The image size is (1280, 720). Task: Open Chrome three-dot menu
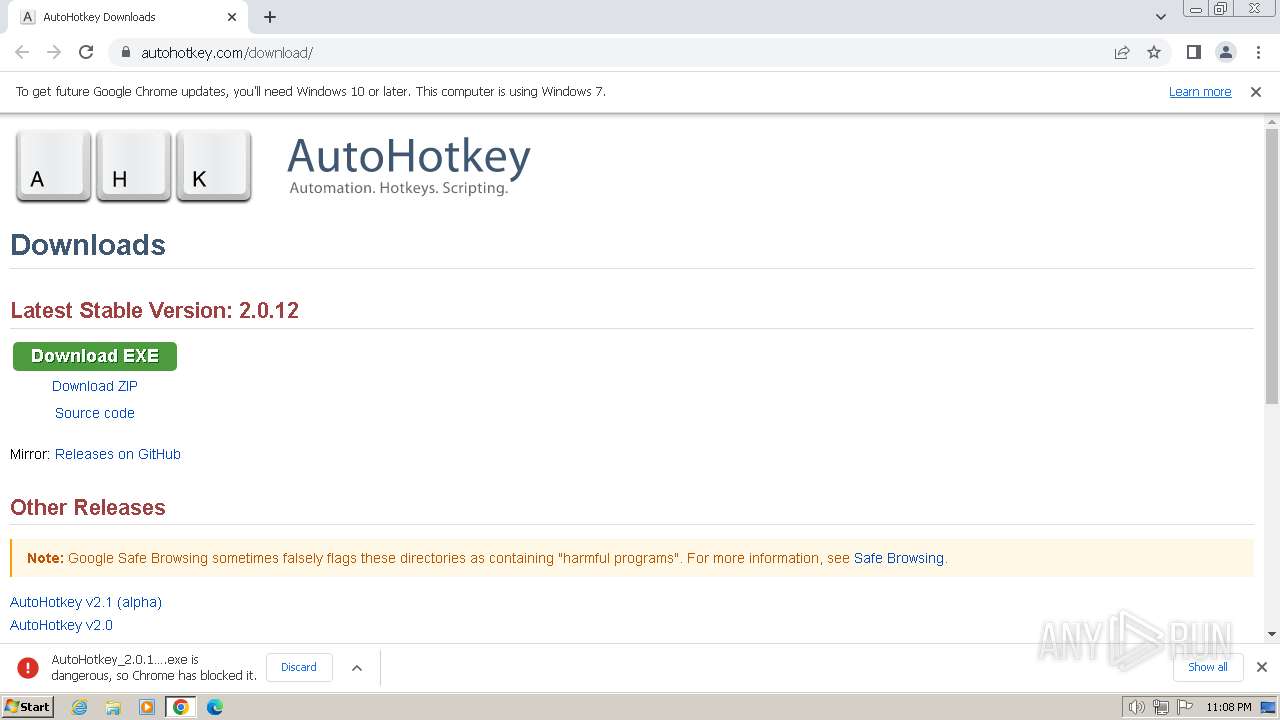click(1258, 52)
